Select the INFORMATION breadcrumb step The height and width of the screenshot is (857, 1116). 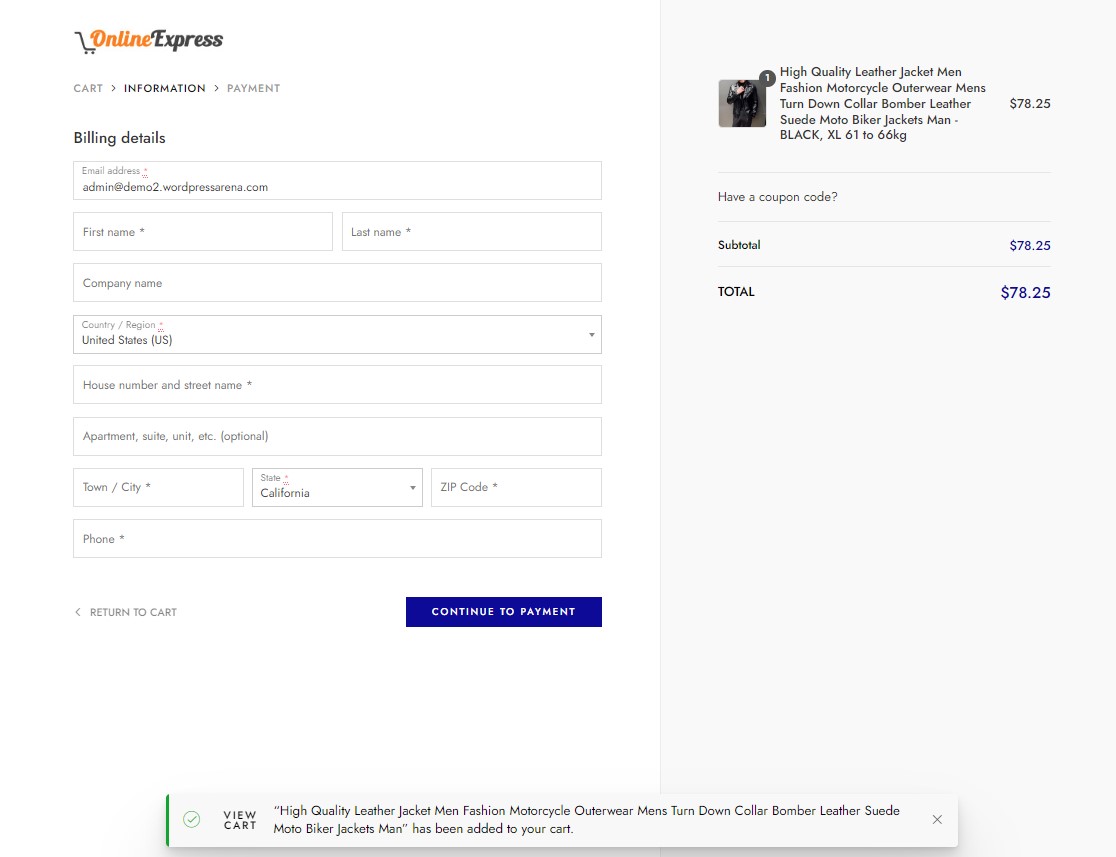tap(164, 88)
